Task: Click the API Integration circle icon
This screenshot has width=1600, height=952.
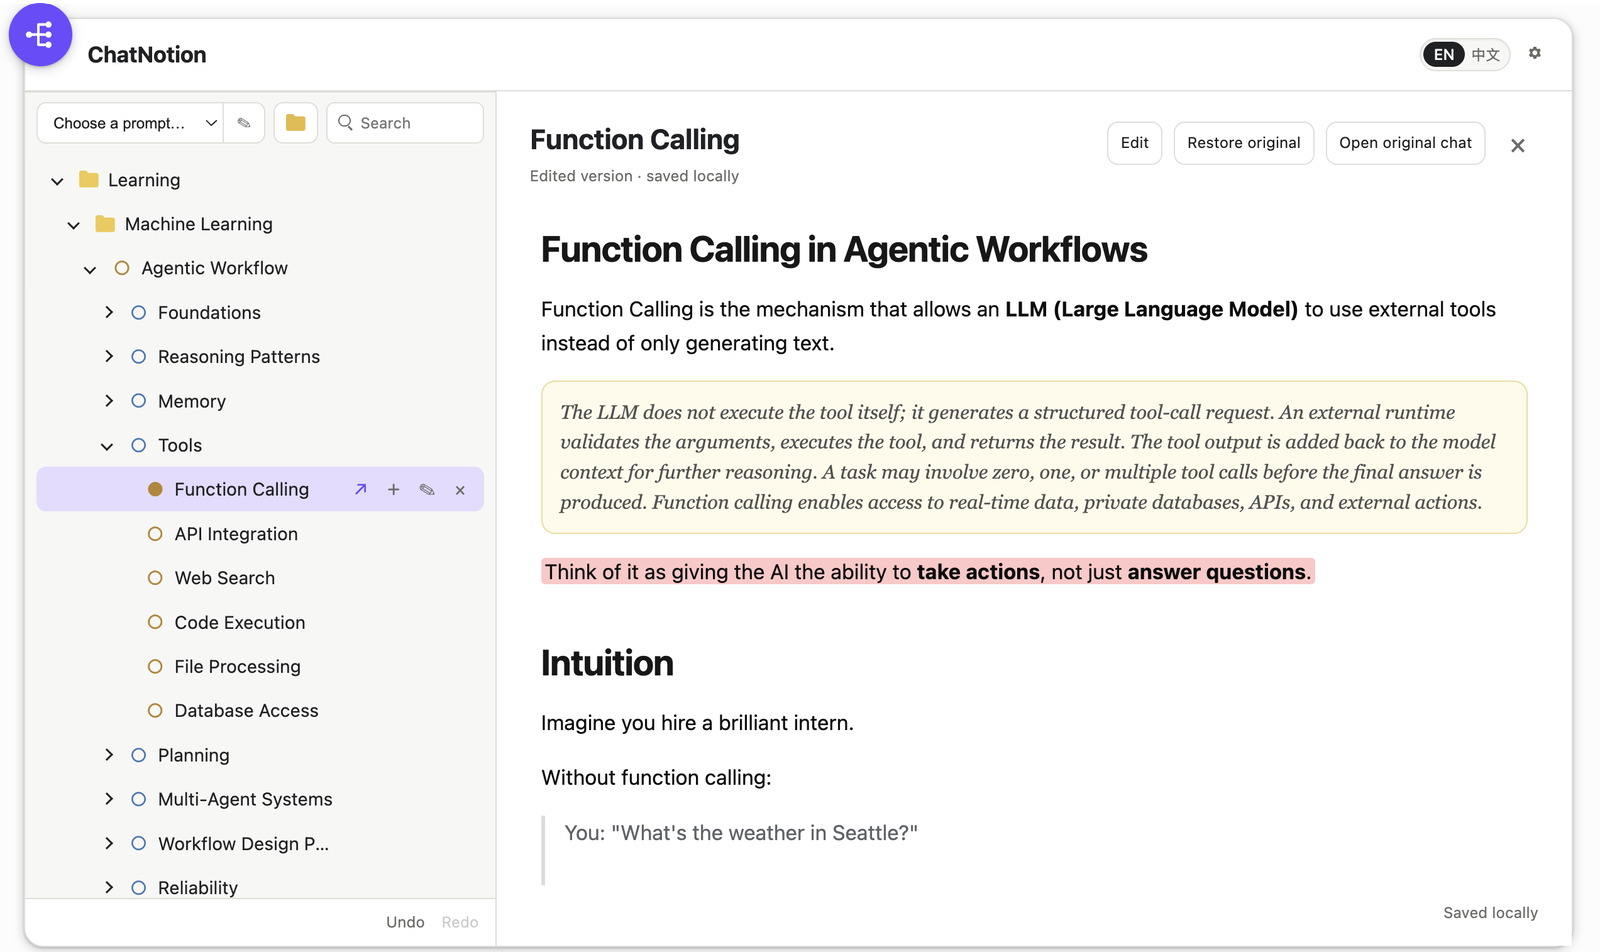Action: click(x=155, y=534)
